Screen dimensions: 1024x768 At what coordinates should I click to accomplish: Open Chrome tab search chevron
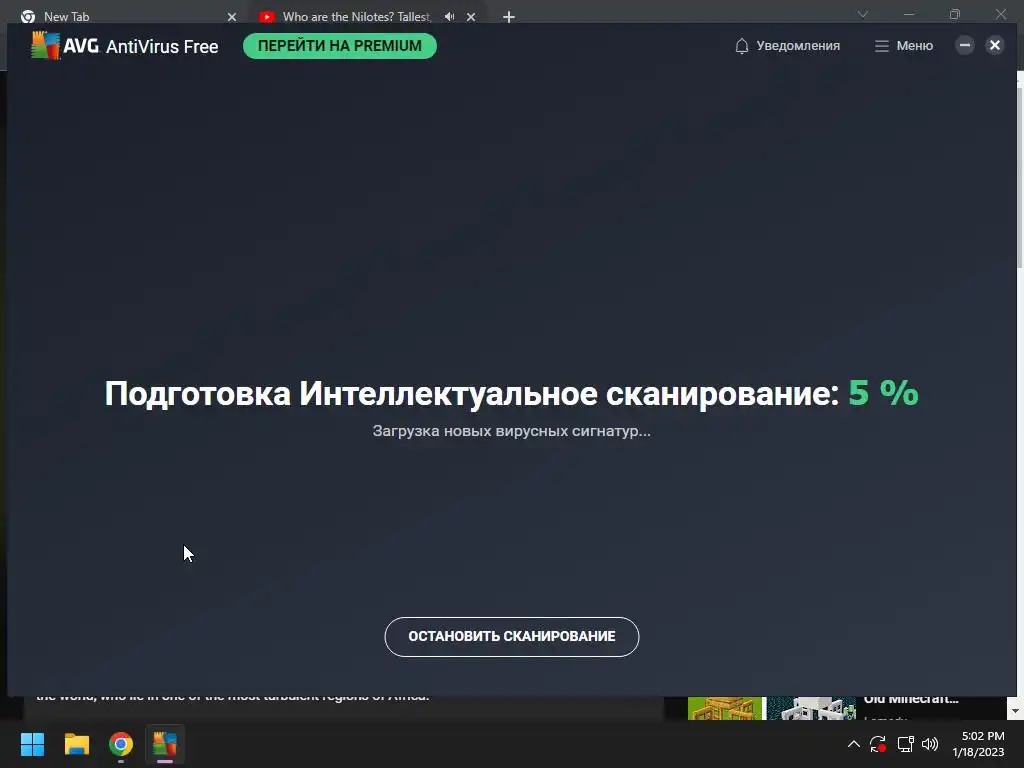863,14
